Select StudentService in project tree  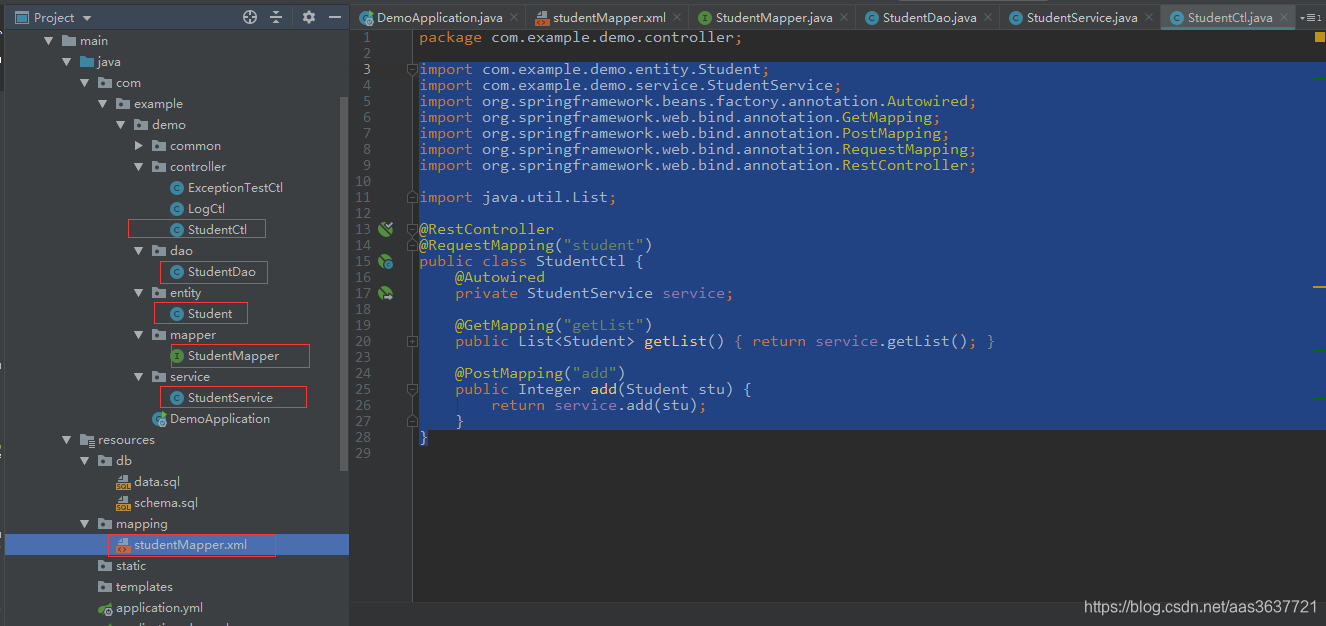230,398
